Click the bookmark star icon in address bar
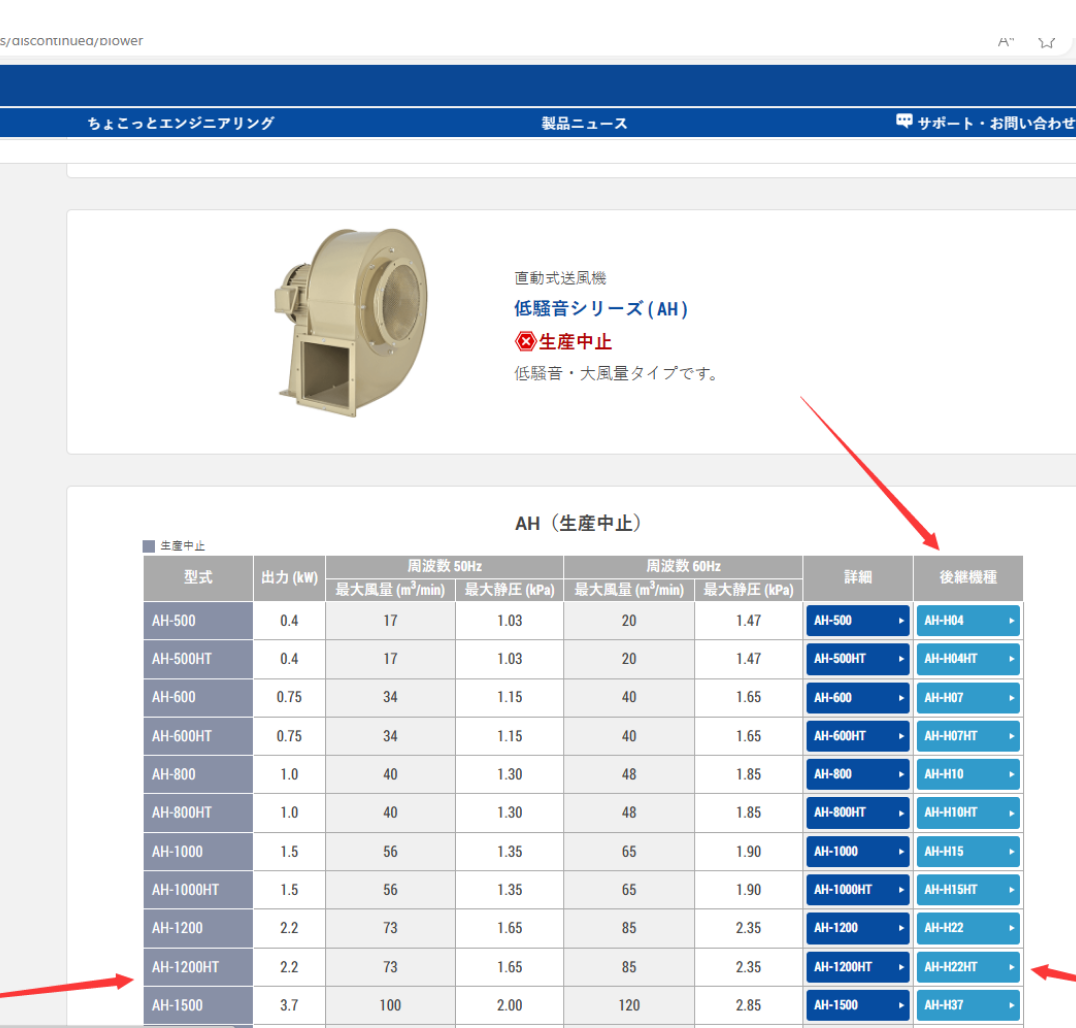This screenshot has height=1028, width=1076. point(1047,41)
